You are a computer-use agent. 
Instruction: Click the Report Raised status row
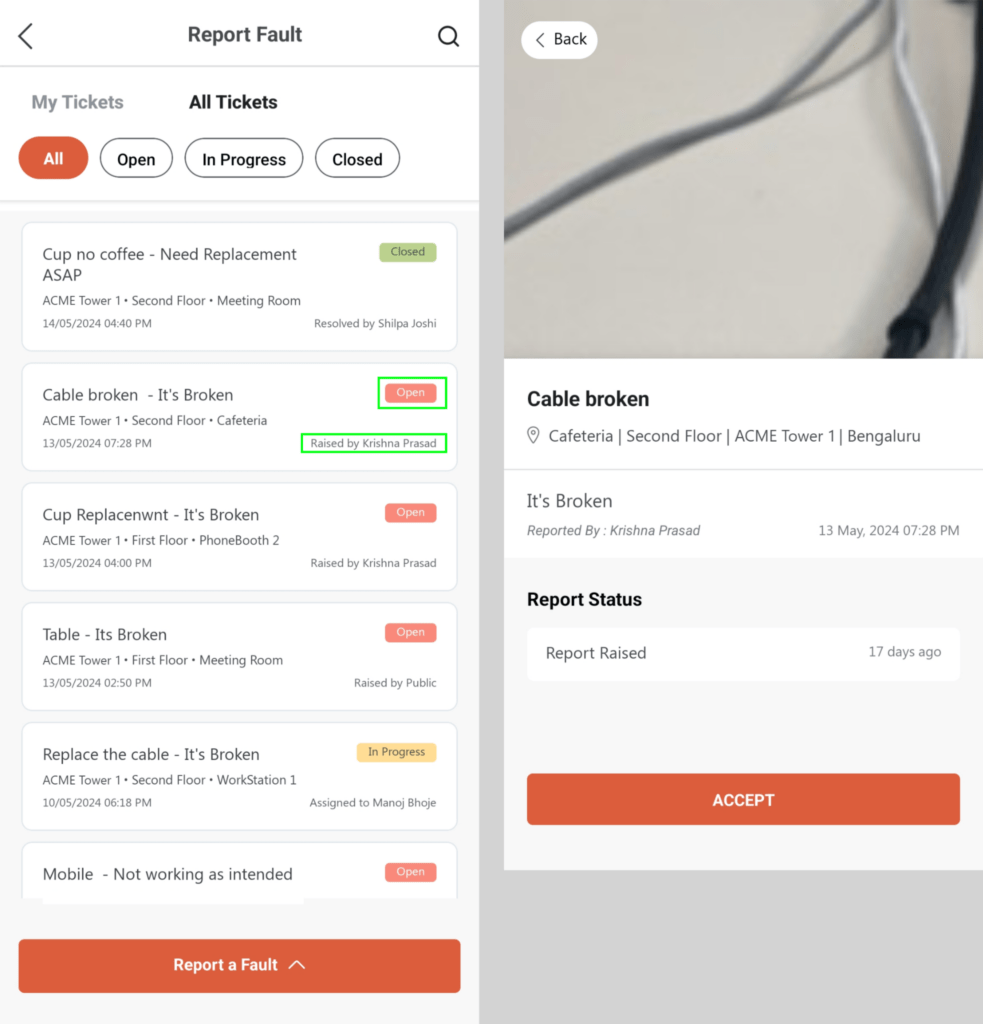click(743, 654)
